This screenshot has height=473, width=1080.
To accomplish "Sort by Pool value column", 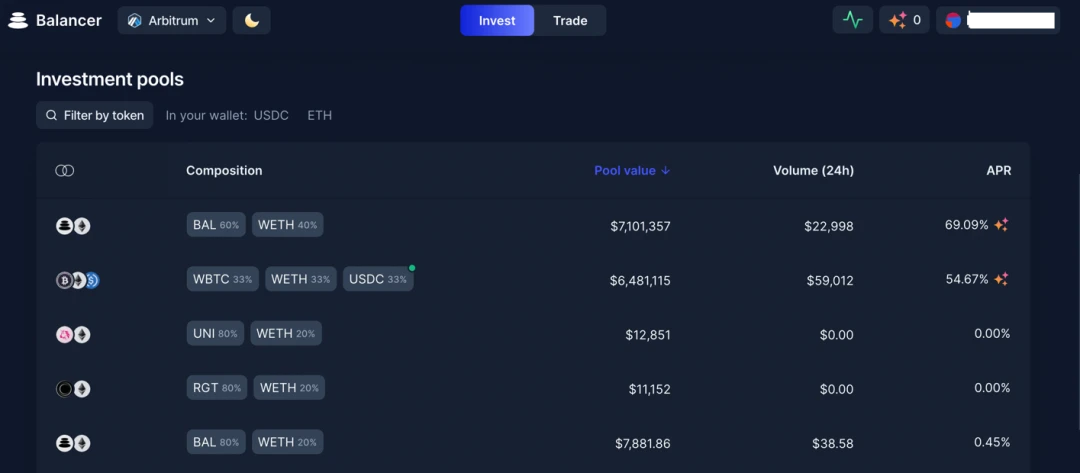I will 632,170.
